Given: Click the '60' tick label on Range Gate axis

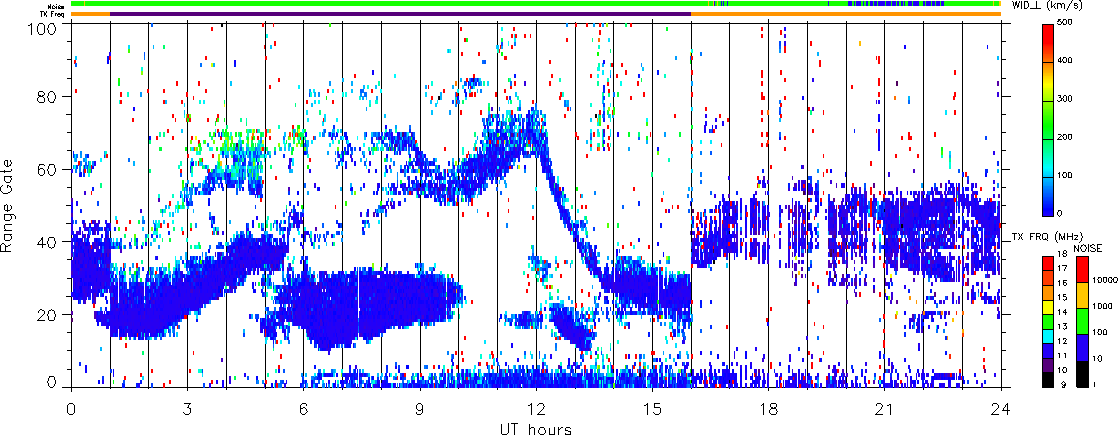Looking at the screenshot, I should point(49,169).
